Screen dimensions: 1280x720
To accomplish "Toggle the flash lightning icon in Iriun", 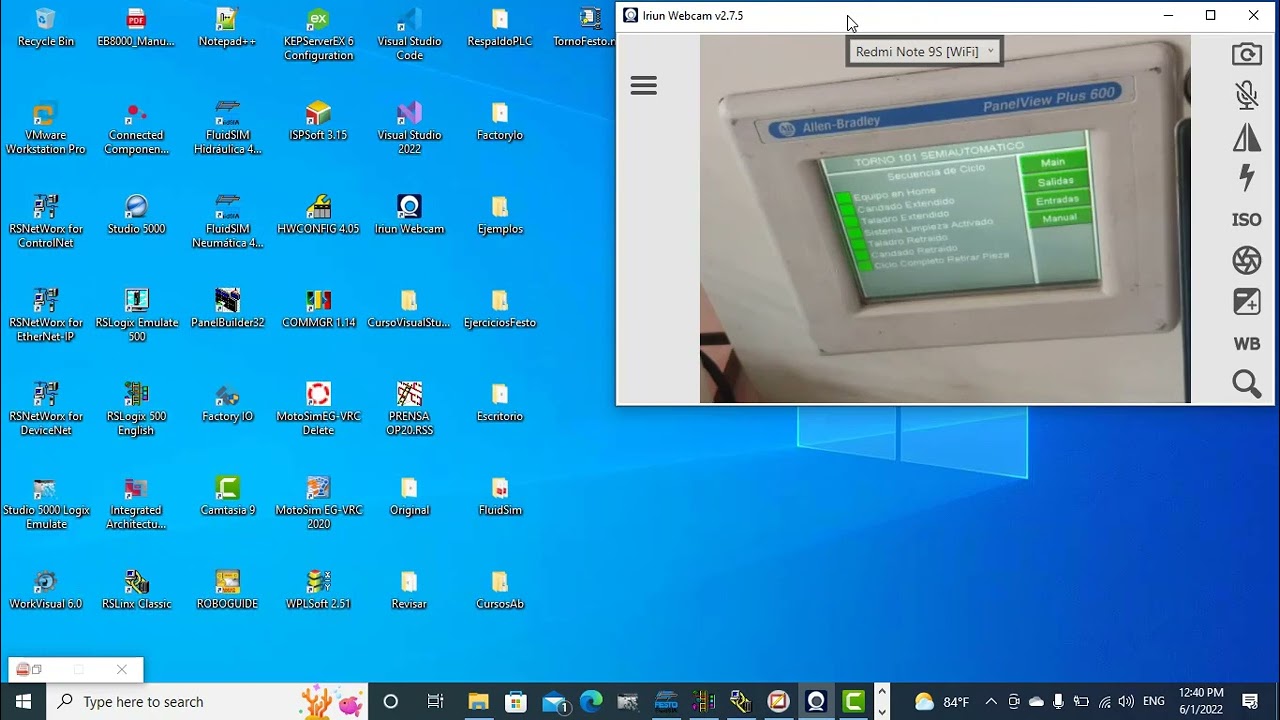I will 1246,178.
